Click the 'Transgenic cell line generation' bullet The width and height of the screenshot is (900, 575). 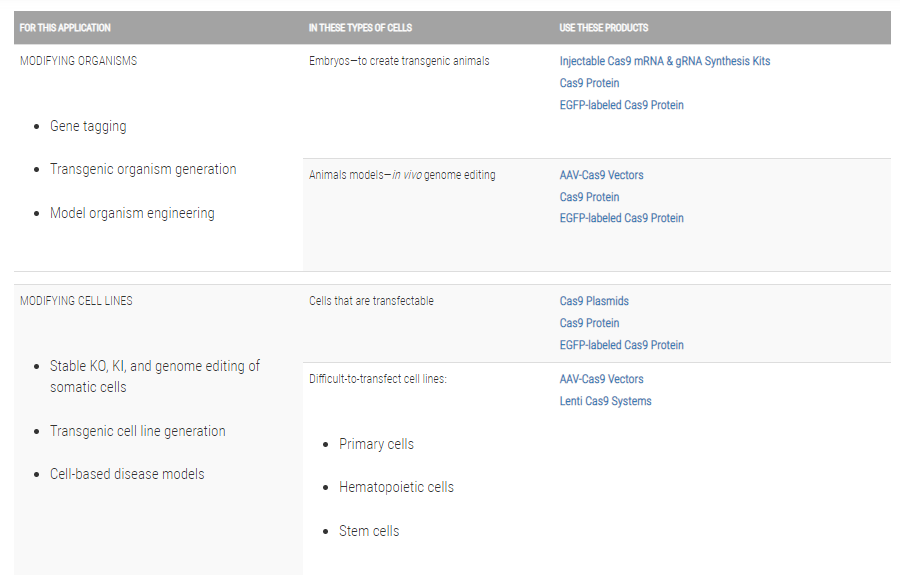[138, 431]
